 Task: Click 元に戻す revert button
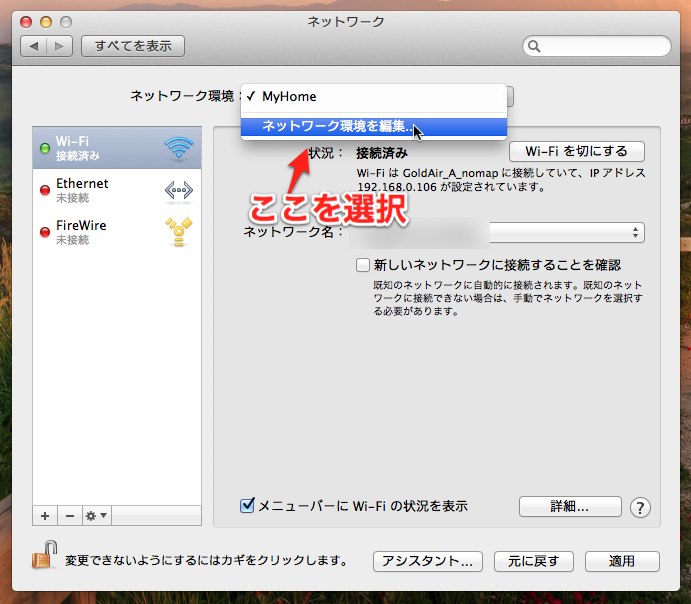[x=534, y=561]
